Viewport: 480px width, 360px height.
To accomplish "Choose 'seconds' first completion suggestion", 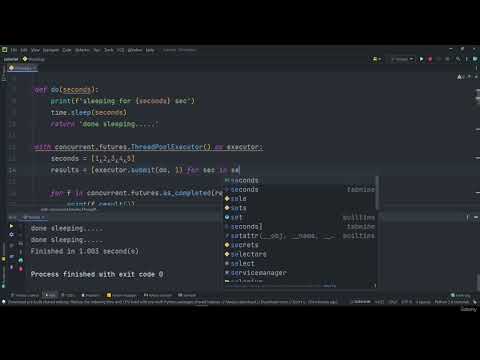I will click(300, 180).
